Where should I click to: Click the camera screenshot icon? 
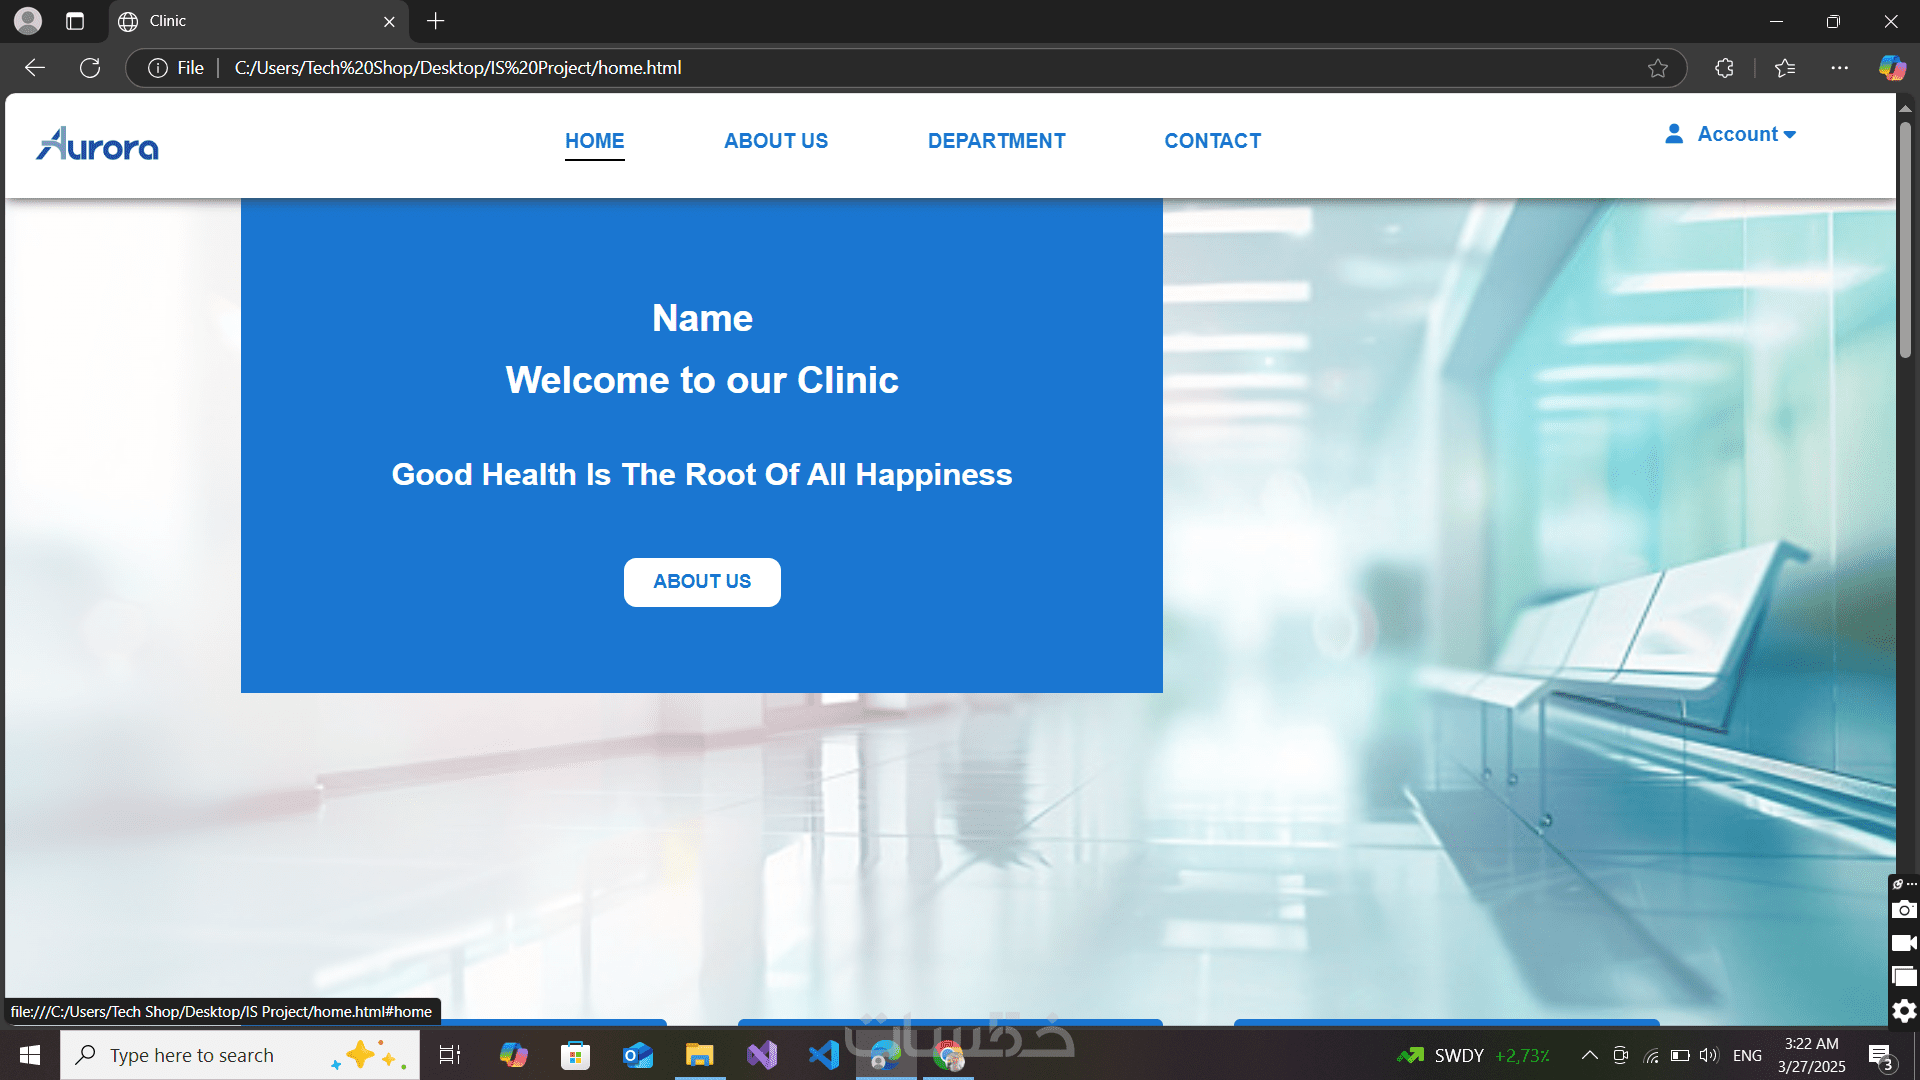pos(1904,910)
